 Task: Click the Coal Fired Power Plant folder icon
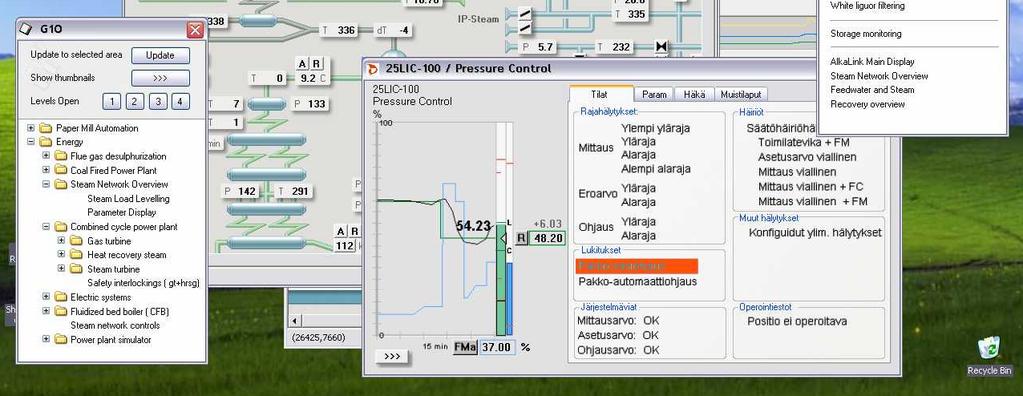click(x=61, y=170)
